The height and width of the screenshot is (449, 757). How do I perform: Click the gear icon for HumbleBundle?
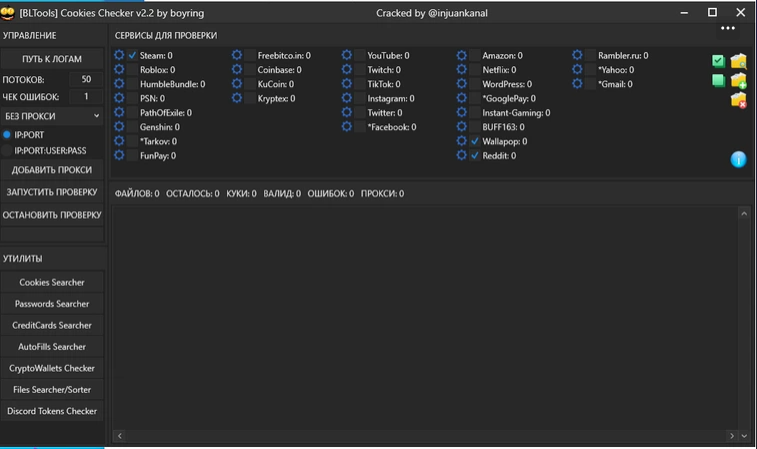[119, 84]
